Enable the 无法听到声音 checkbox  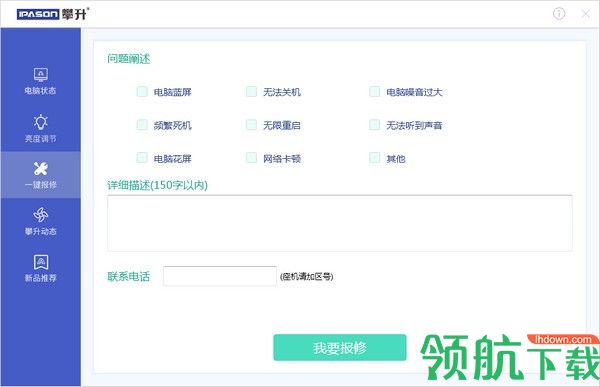pos(375,125)
